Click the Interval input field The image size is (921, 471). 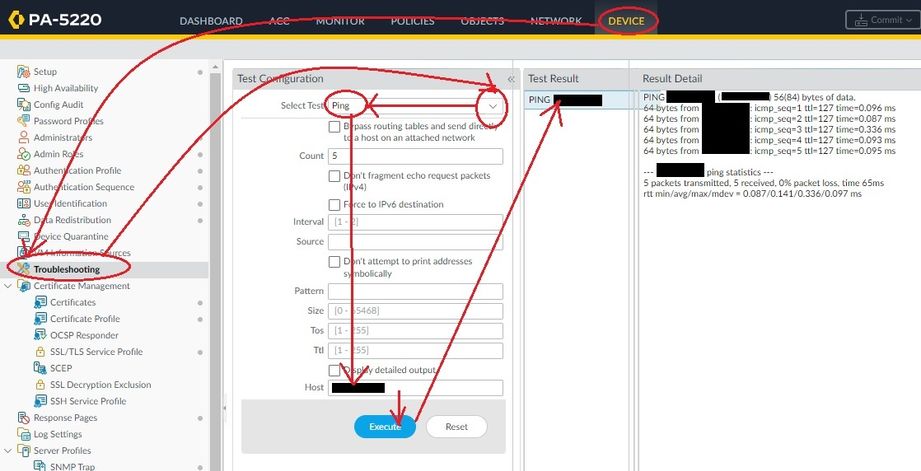pyautogui.click(x=415, y=222)
